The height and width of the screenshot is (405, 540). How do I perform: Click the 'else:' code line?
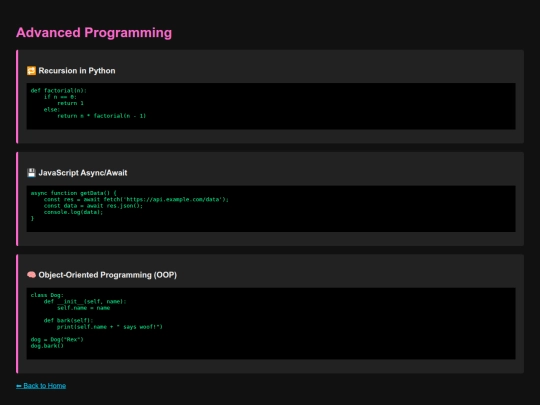click(x=52, y=110)
